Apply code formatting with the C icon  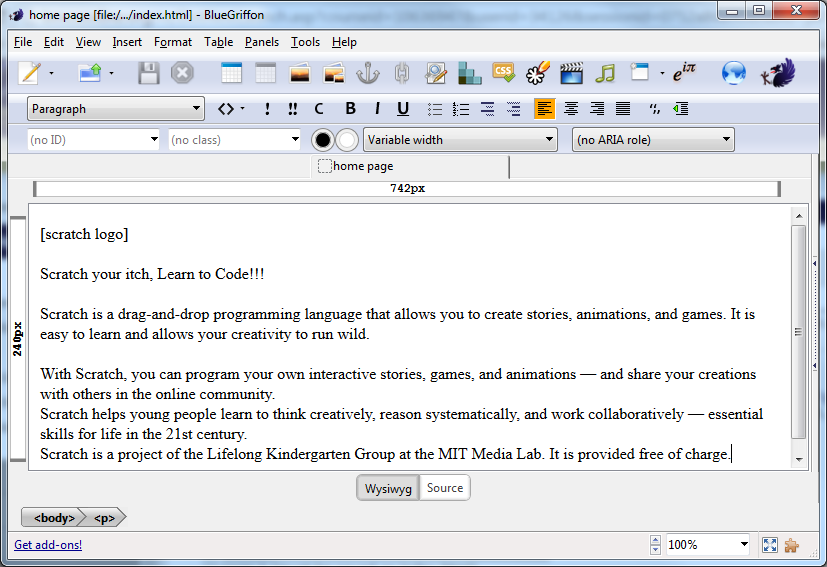pyautogui.click(x=319, y=109)
